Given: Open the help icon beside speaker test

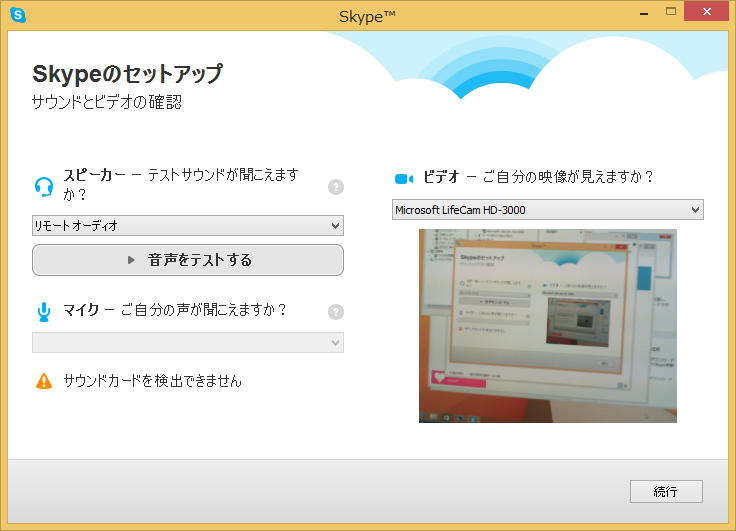Looking at the screenshot, I should (x=336, y=187).
